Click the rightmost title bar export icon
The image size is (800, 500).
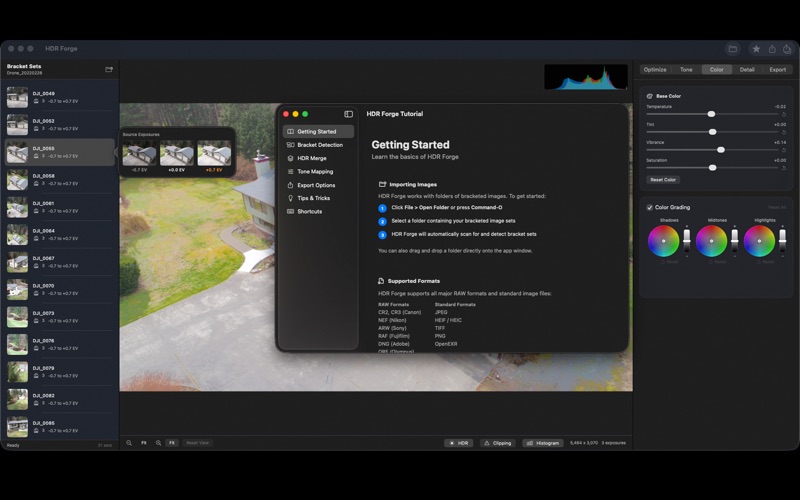click(787, 49)
